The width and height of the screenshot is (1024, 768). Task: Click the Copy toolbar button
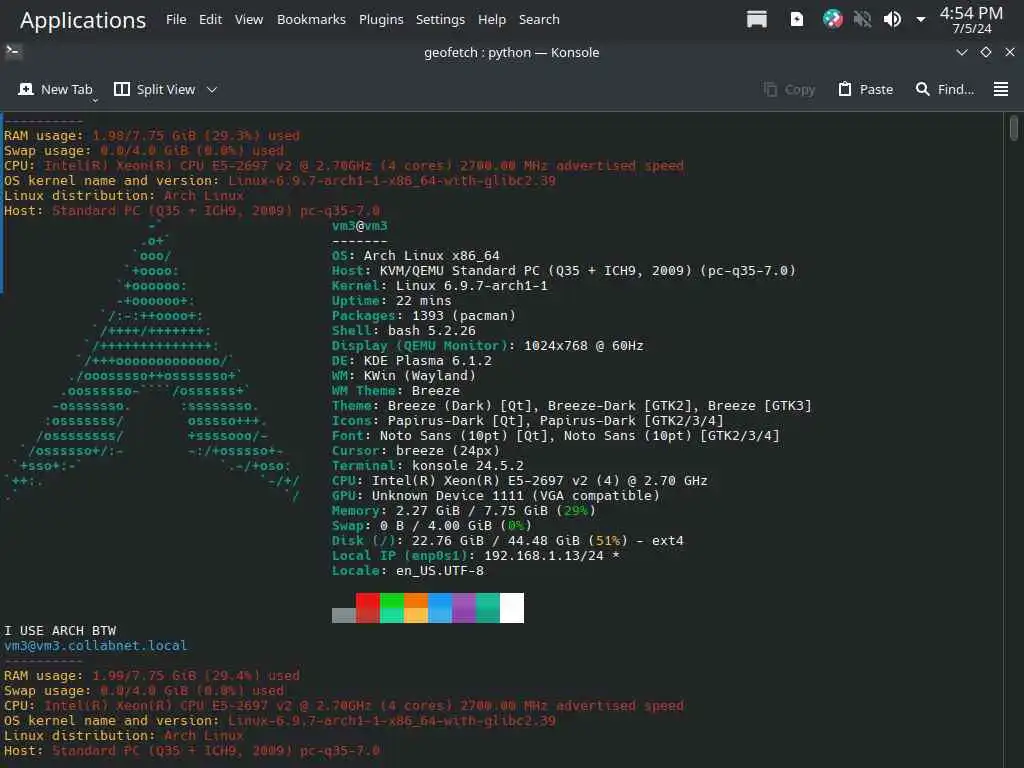[790, 89]
